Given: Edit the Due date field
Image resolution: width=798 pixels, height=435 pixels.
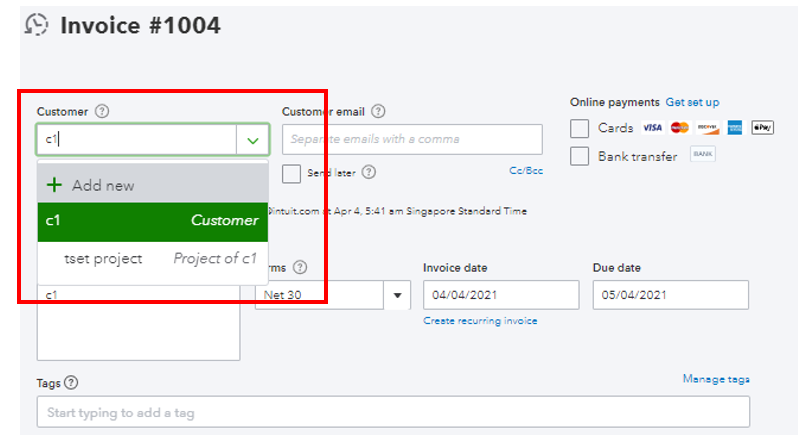Looking at the screenshot, I should point(670,295).
